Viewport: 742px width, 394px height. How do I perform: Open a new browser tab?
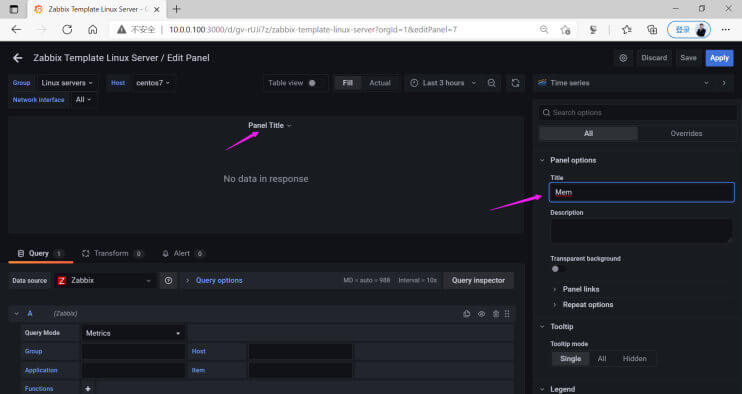(x=177, y=9)
